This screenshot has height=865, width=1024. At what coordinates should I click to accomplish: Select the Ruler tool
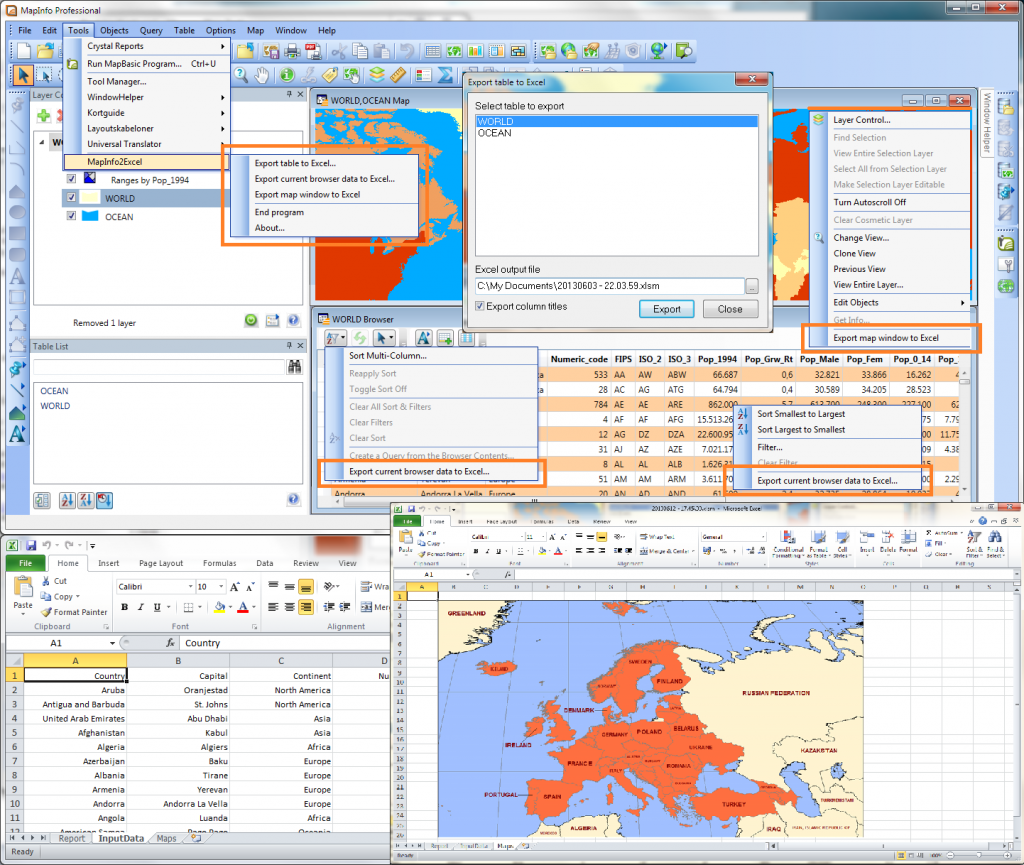click(x=397, y=75)
